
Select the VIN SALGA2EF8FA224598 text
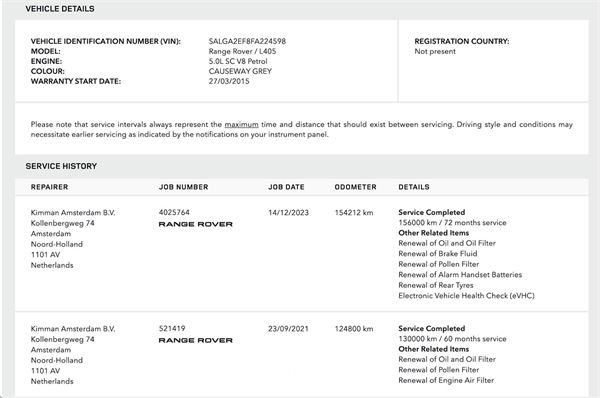(x=247, y=41)
